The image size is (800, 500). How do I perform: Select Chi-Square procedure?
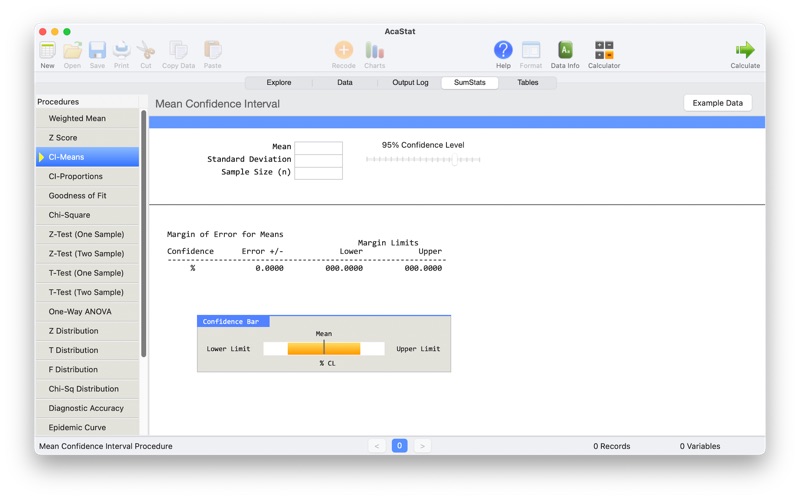(88, 215)
